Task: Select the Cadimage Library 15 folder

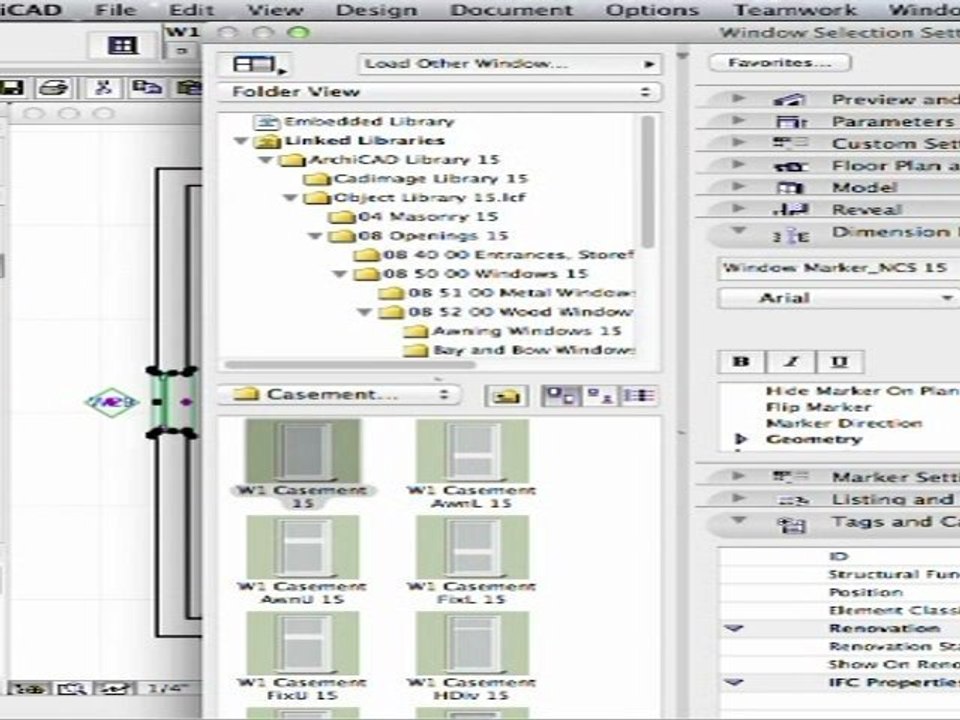Action: [416, 179]
